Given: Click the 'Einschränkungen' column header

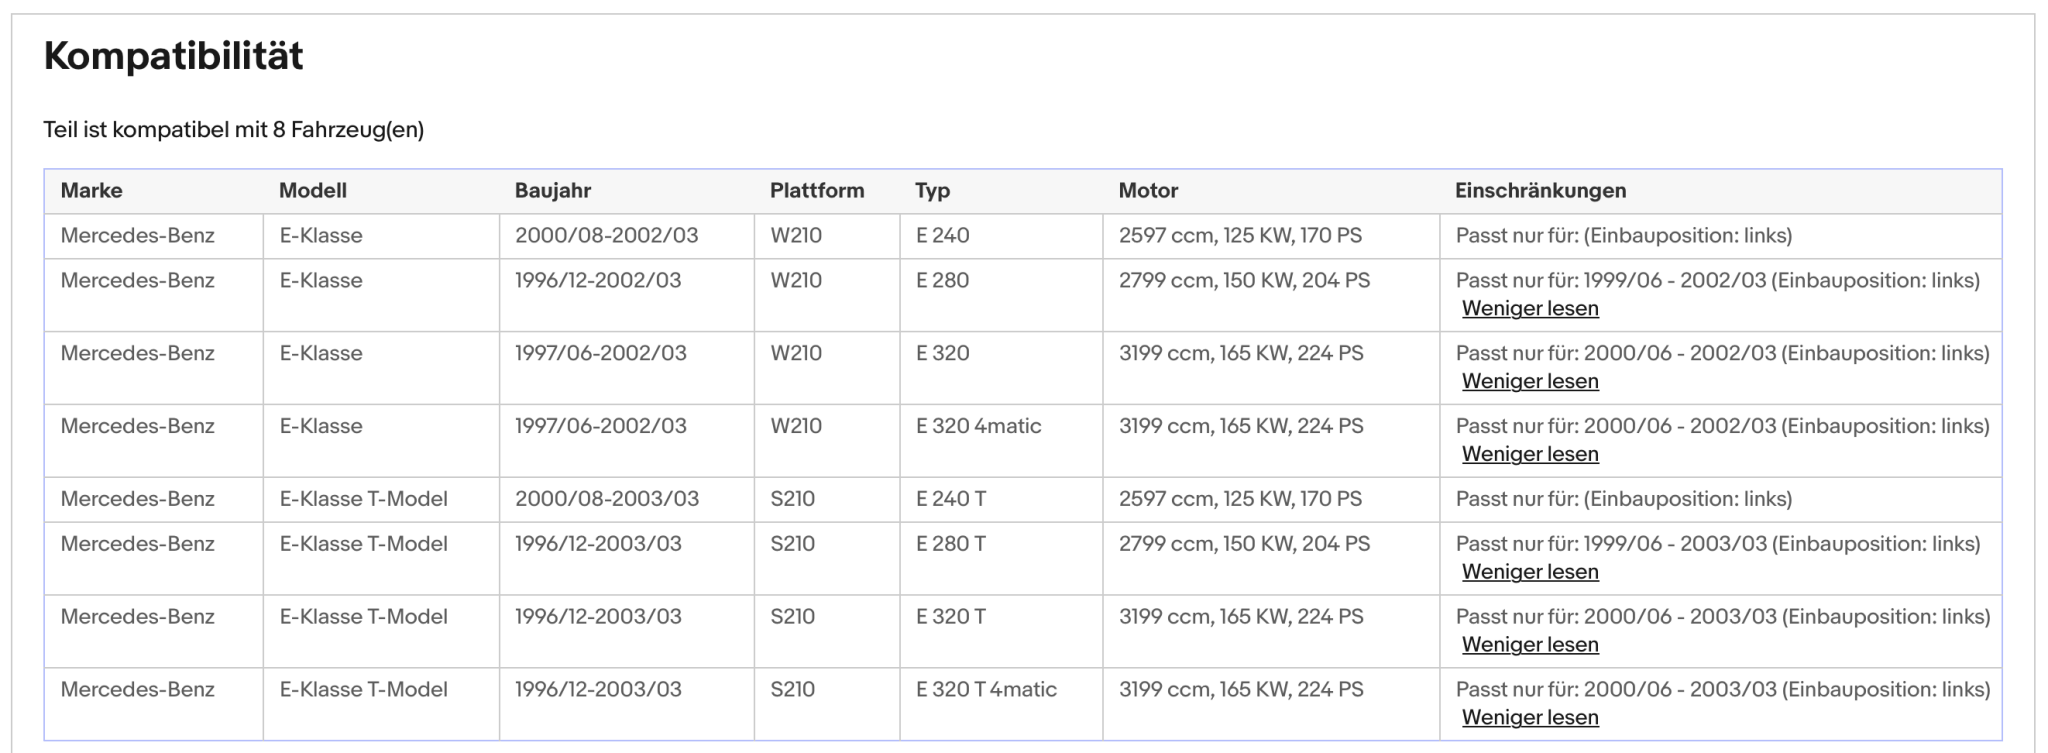Looking at the screenshot, I should pos(1541,190).
